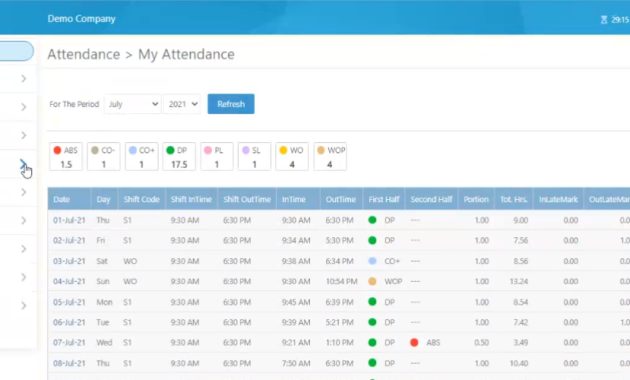Click the Portion column header
Screen dimensions: 630x380
tap(476, 199)
